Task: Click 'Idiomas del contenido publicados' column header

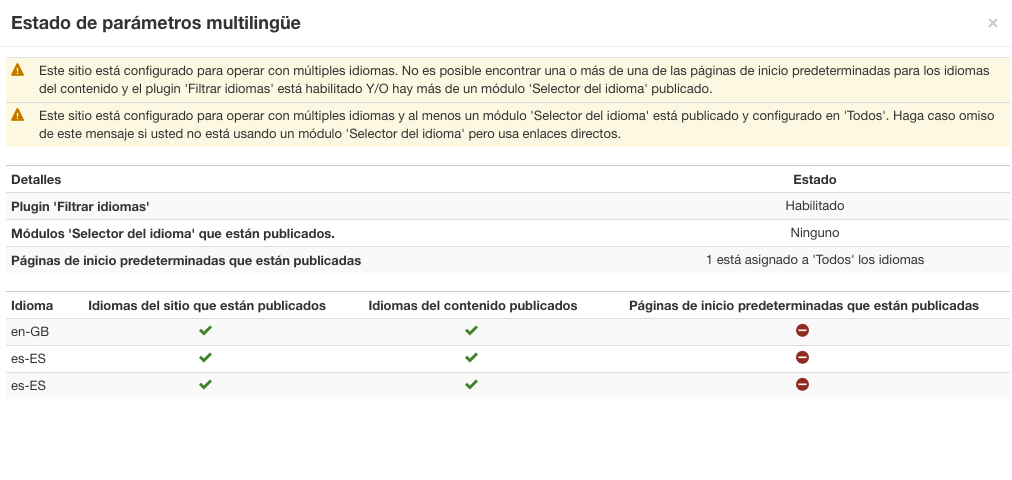Action: [472, 306]
